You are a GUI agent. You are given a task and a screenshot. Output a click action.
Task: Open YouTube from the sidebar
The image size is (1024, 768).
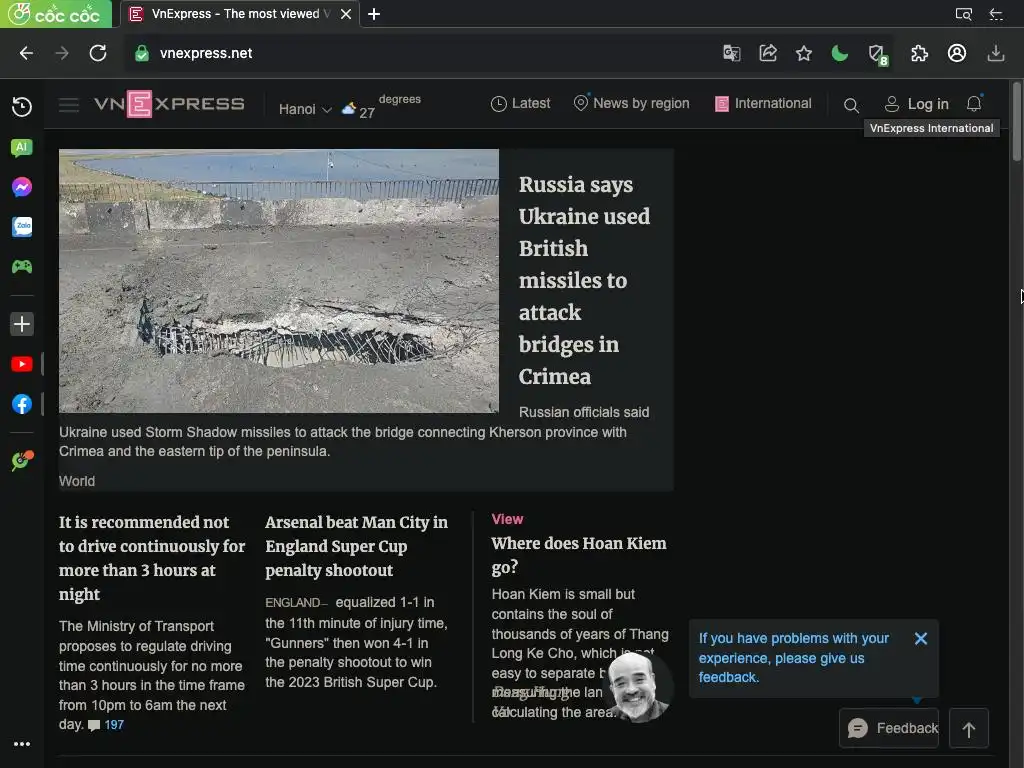click(x=22, y=364)
